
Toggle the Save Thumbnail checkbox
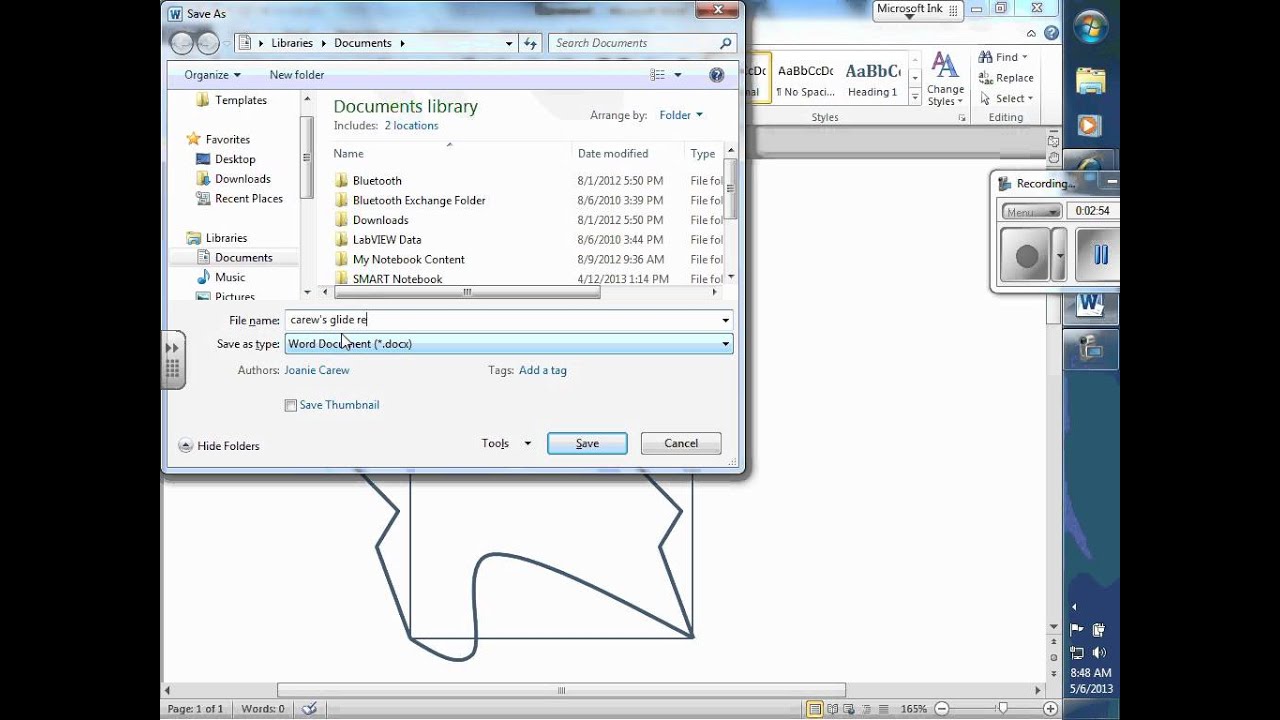(291, 405)
